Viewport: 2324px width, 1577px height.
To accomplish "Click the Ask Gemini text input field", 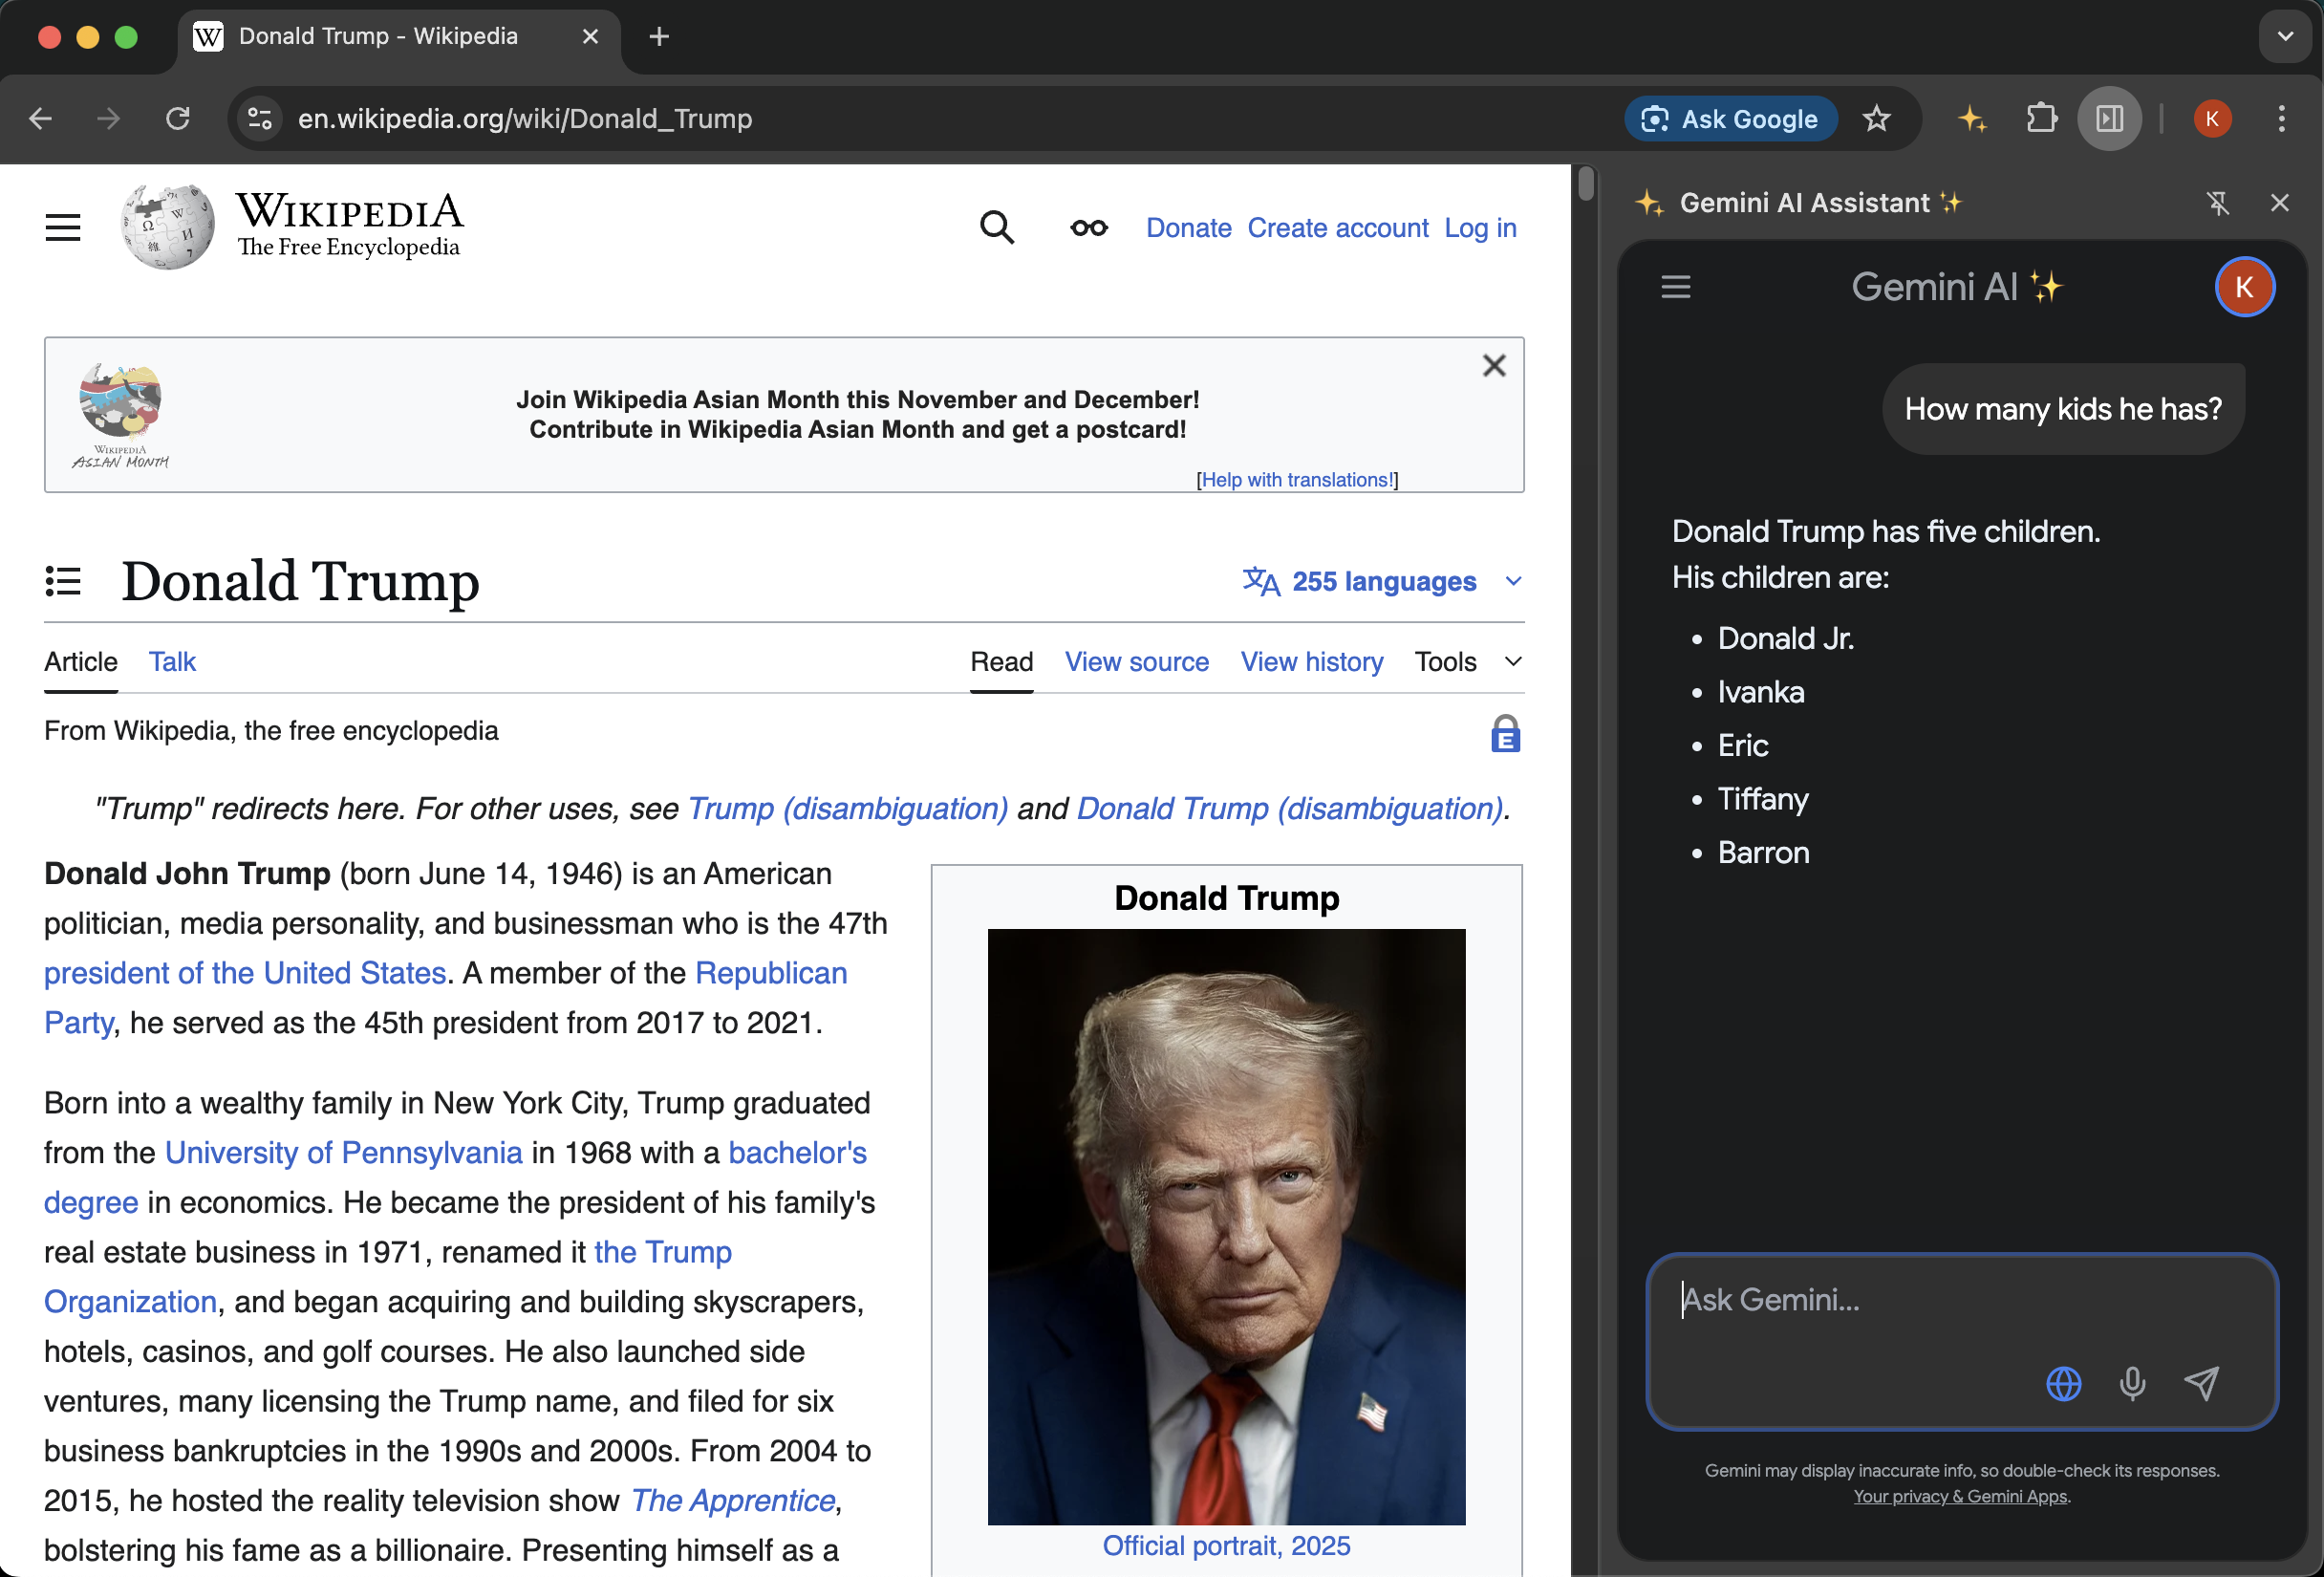I will (1900, 1300).
